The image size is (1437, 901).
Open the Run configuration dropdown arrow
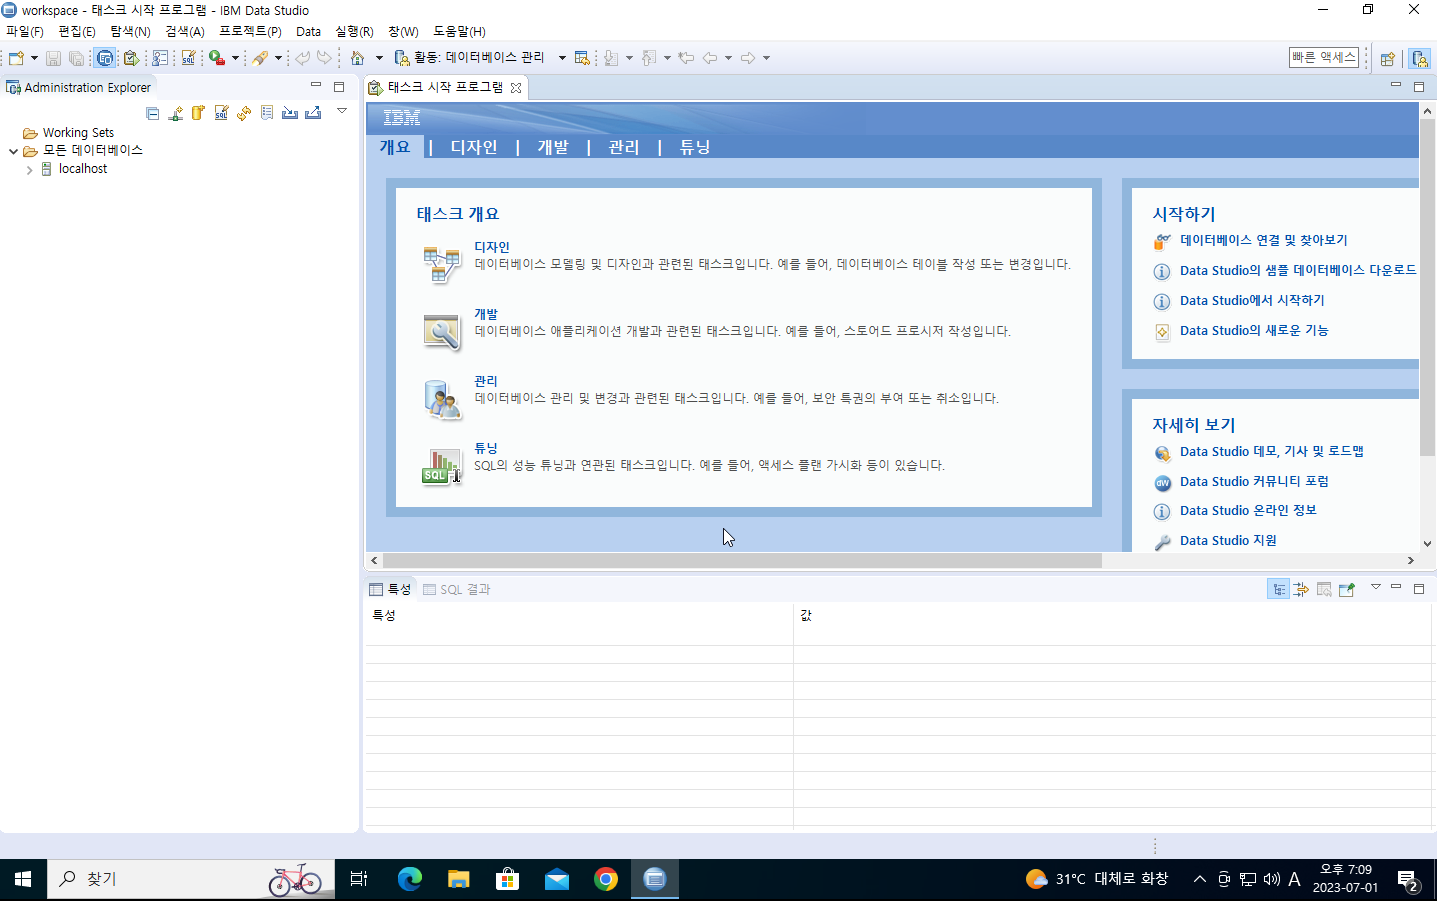click(236, 58)
